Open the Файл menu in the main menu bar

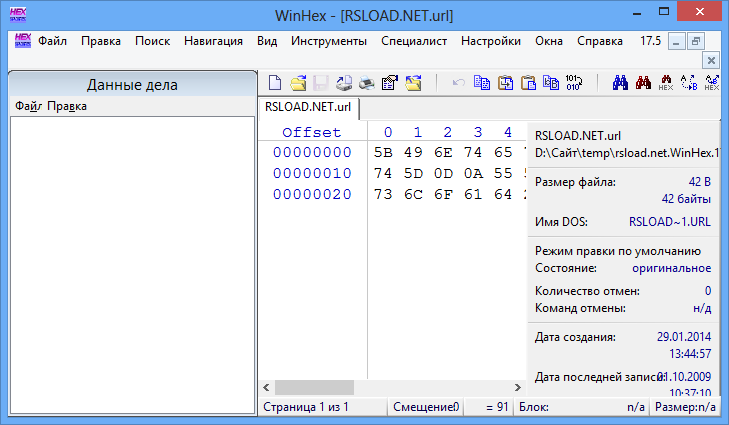point(53,41)
